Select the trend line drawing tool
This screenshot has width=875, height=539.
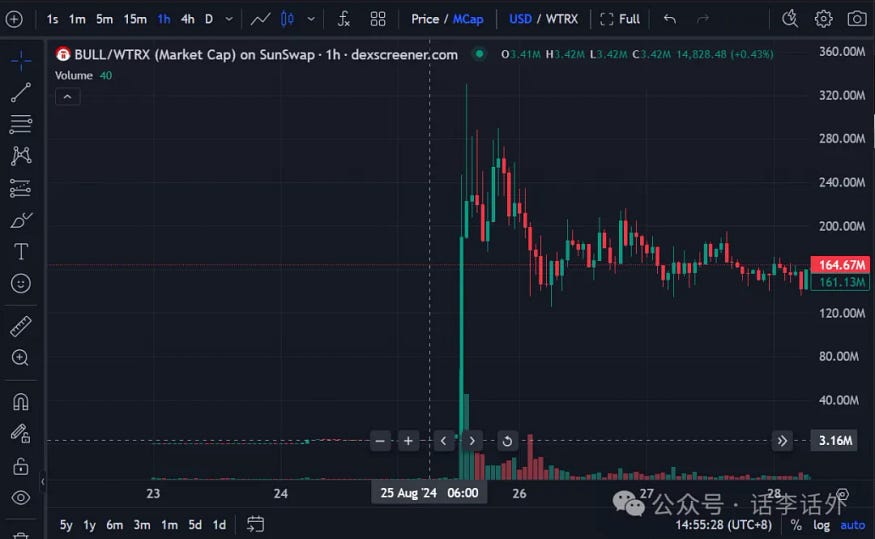[21, 93]
